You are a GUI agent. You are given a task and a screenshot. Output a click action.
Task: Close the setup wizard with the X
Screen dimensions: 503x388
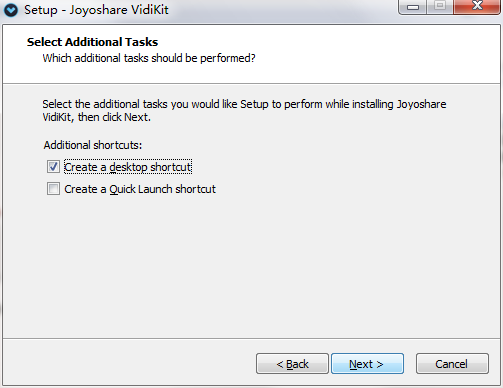pyautogui.click(x=477, y=6)
